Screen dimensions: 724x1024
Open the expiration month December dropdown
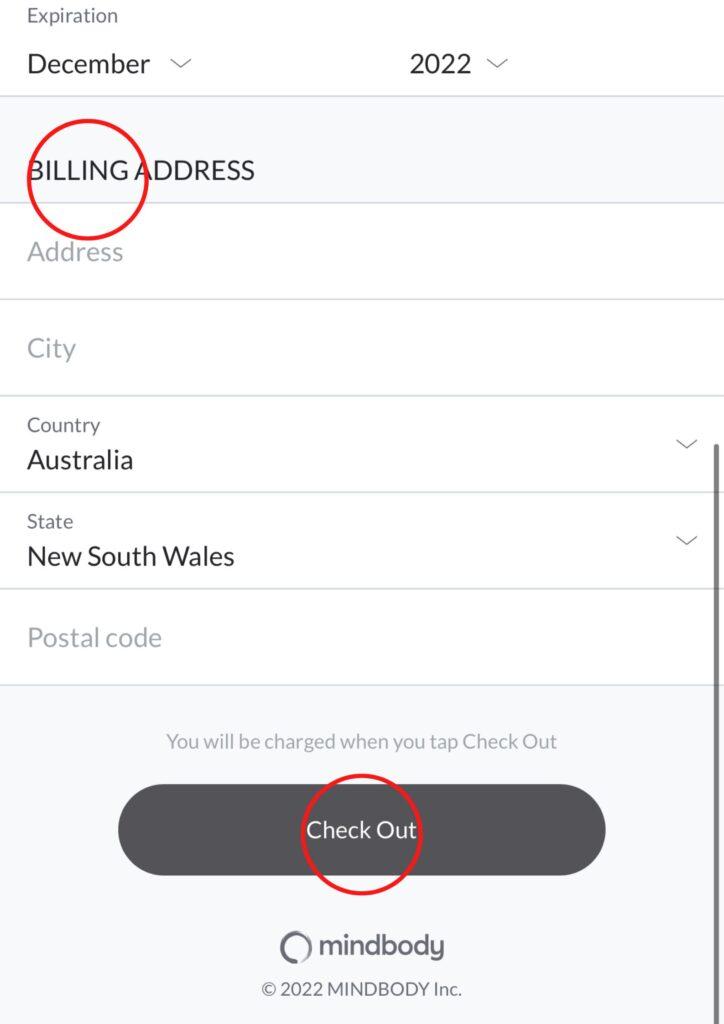coord(107,64)
